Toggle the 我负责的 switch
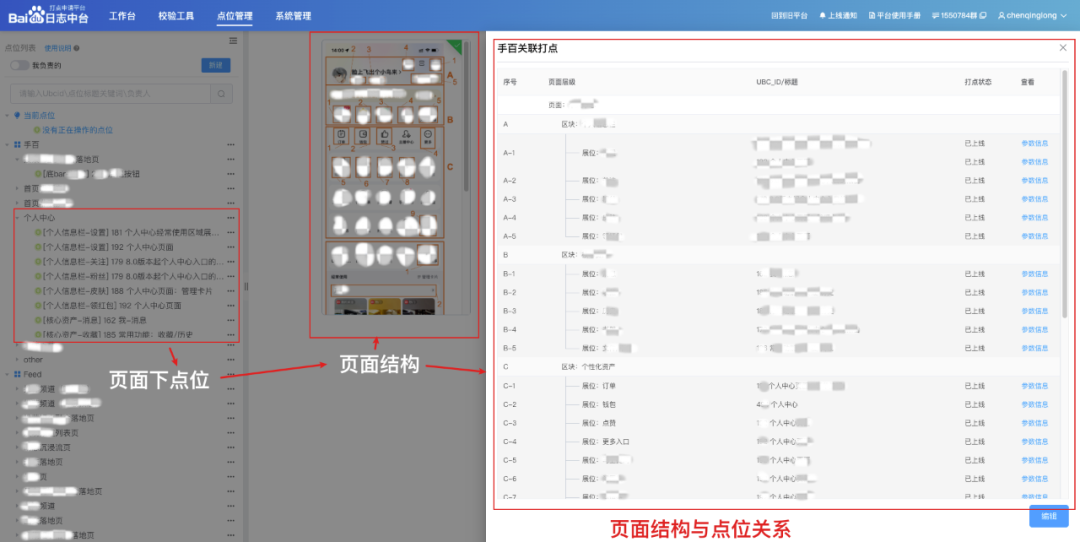 [19, 65]
